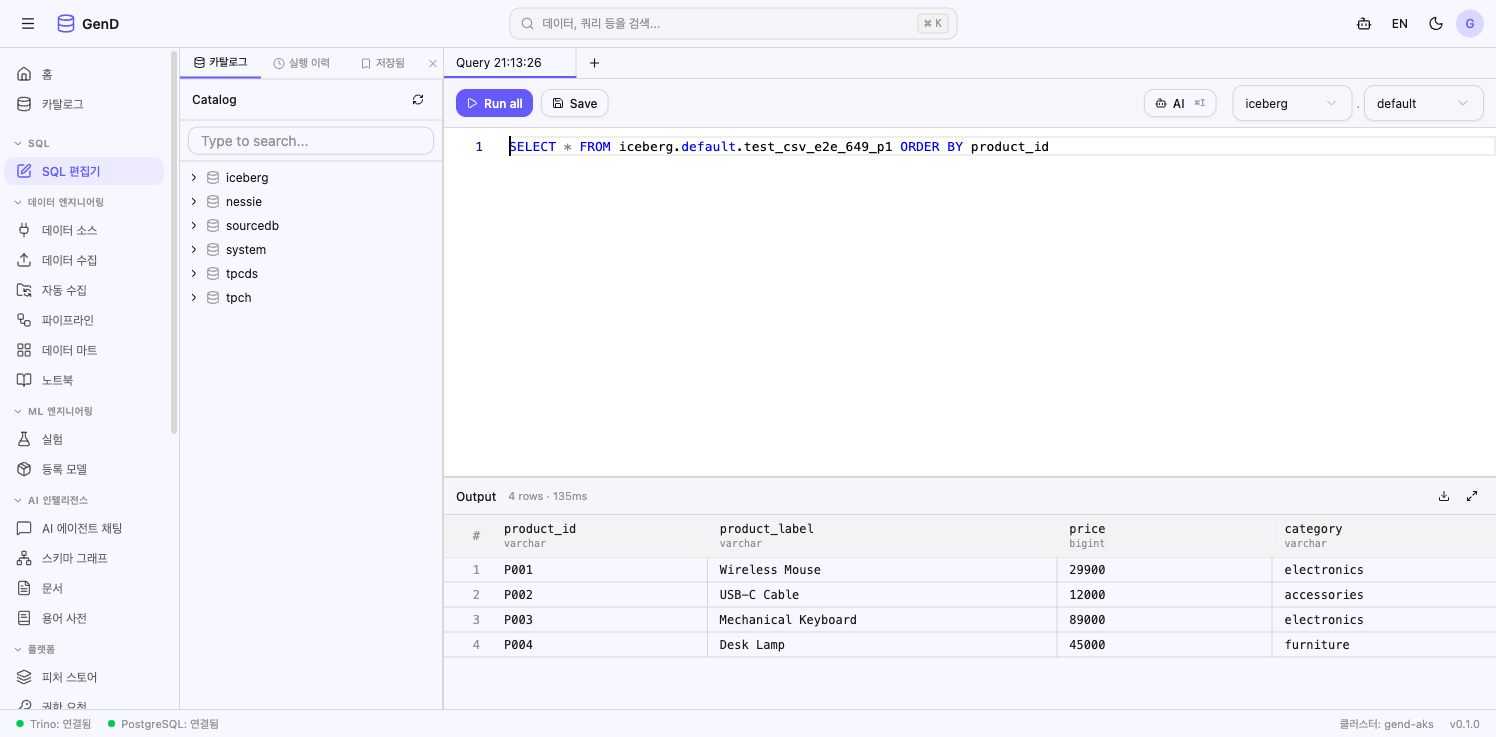Switch to dark mode with moon icon
1496x737 pixels.
click(1436, 24)
